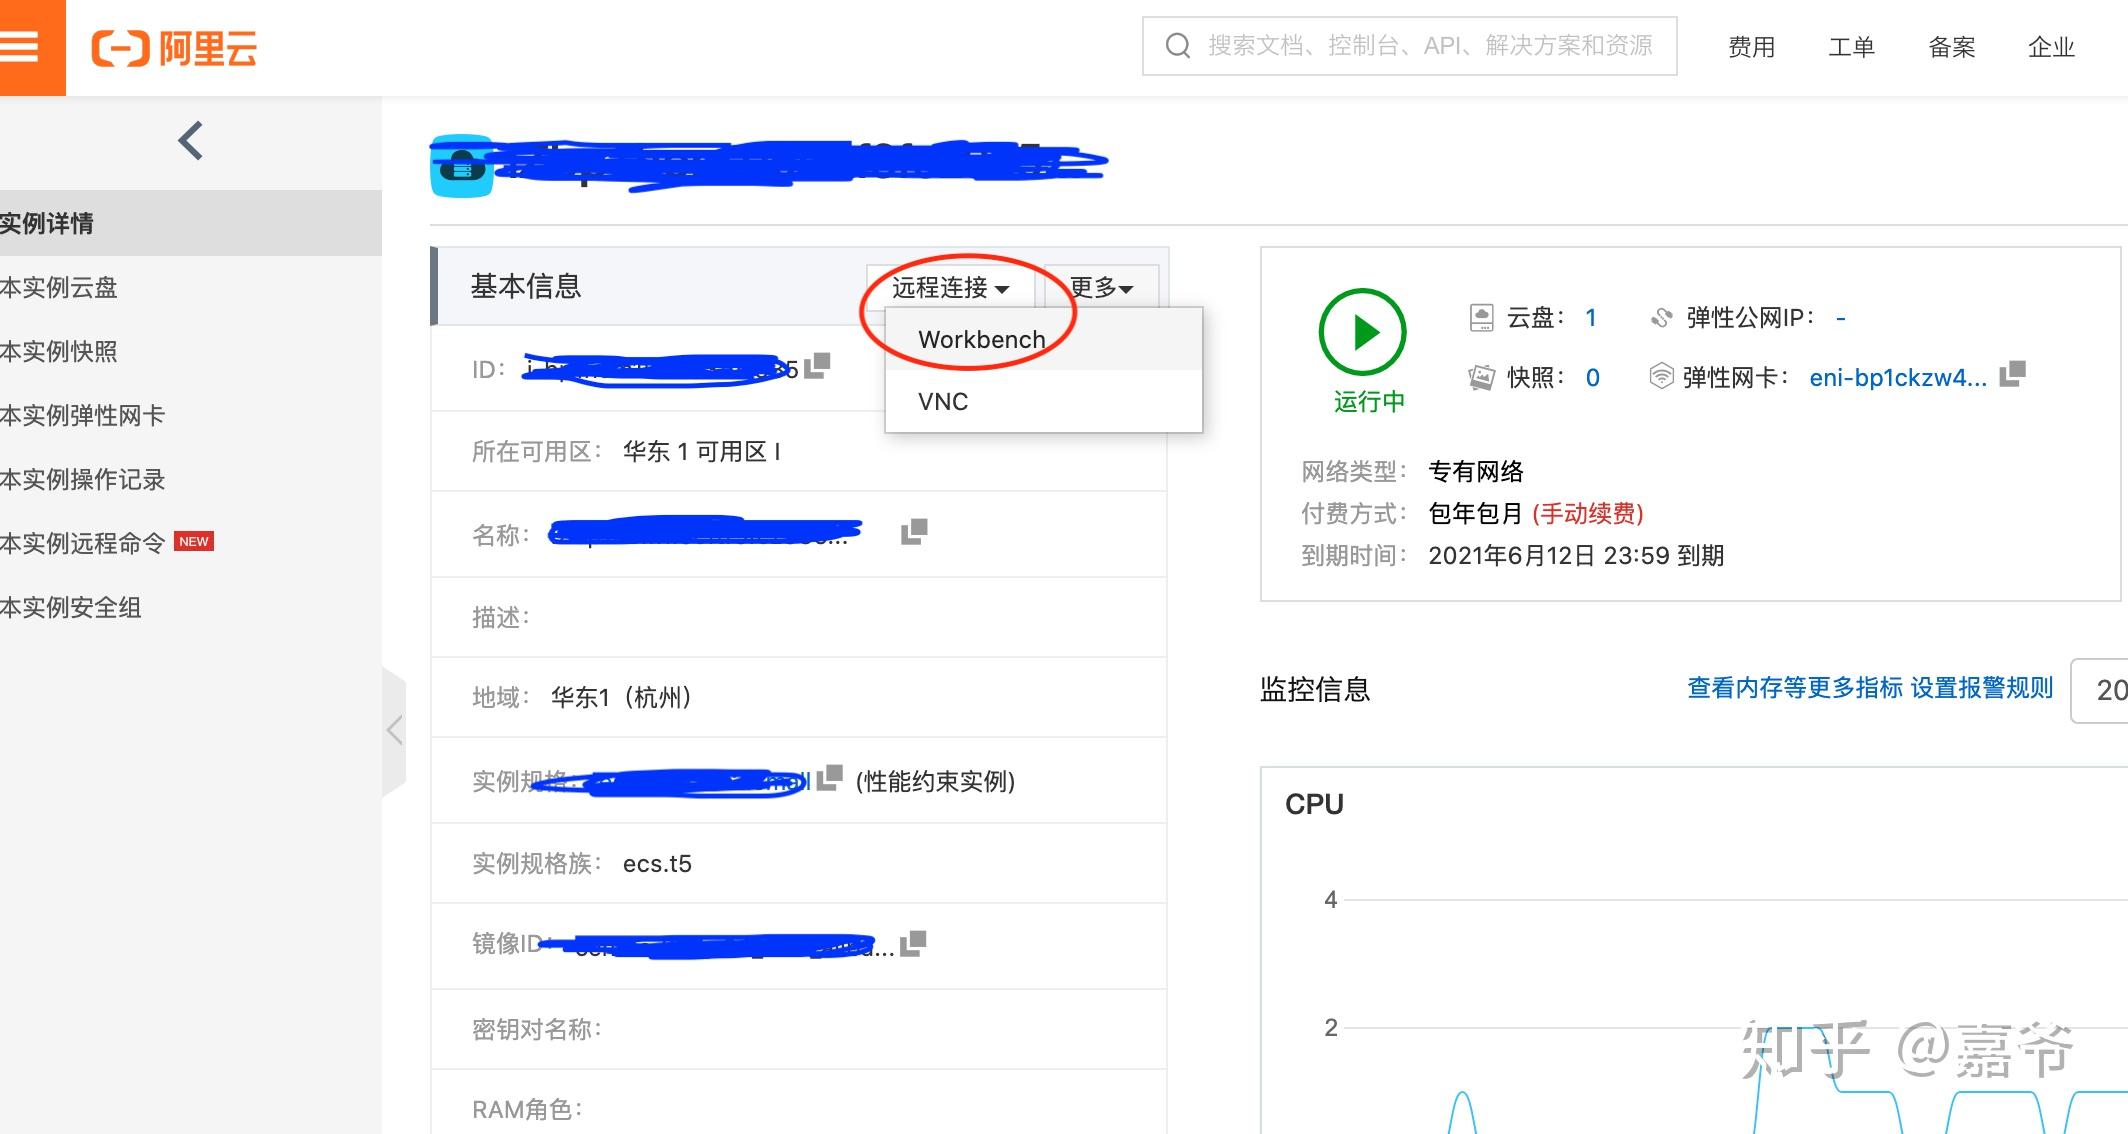Open the 远程连接 dropdown
Screen dimensions: 2128x1134
[x=949, y=288]
